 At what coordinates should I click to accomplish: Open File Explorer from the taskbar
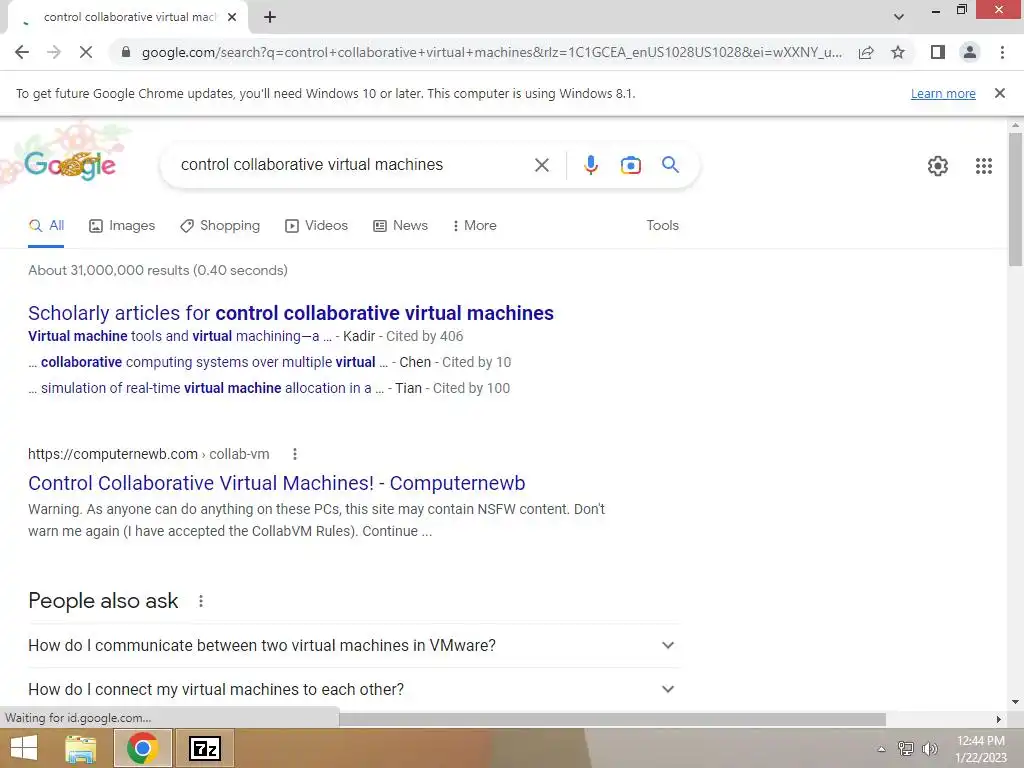click(80, 748)
